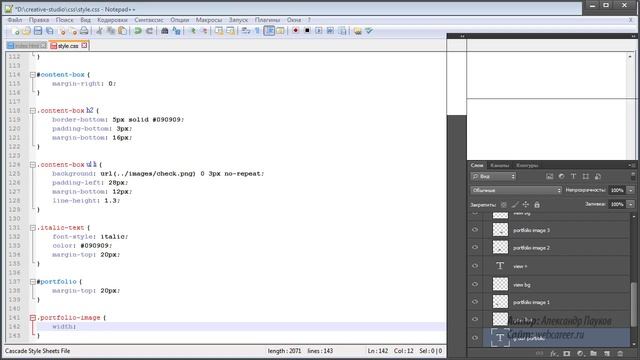640x360 pixels.
Task: Save the current file with the Save icon
Action: [x=38, y=31]
